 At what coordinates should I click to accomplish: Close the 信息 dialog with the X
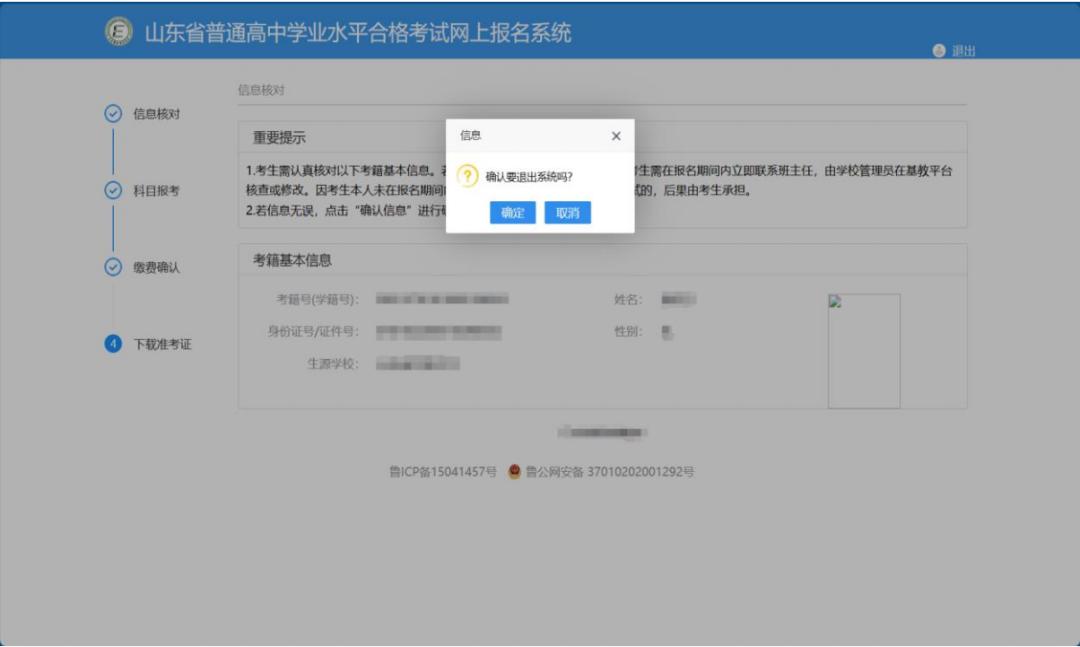[x=614, y=135]
